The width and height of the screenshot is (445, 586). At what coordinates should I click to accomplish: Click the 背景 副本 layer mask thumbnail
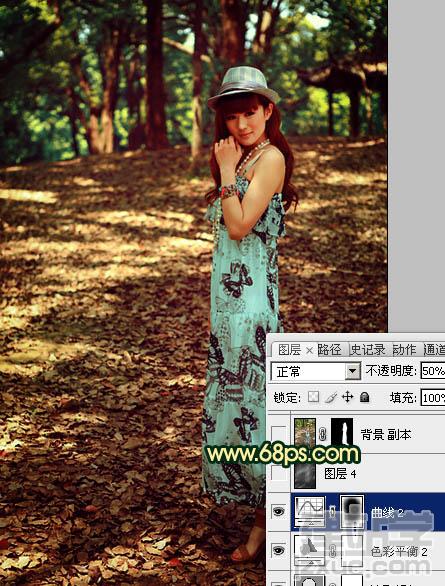(342, 433)
